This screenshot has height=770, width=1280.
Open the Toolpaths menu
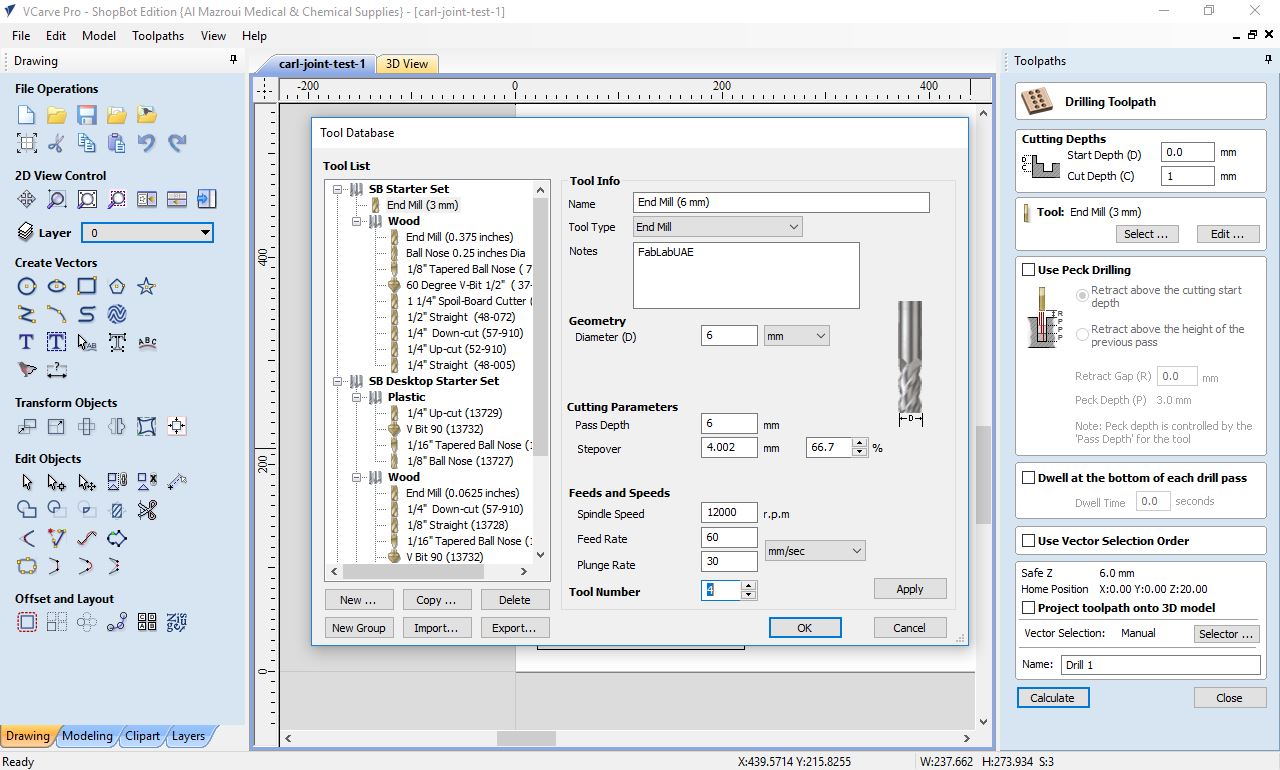tap(158, 35)
